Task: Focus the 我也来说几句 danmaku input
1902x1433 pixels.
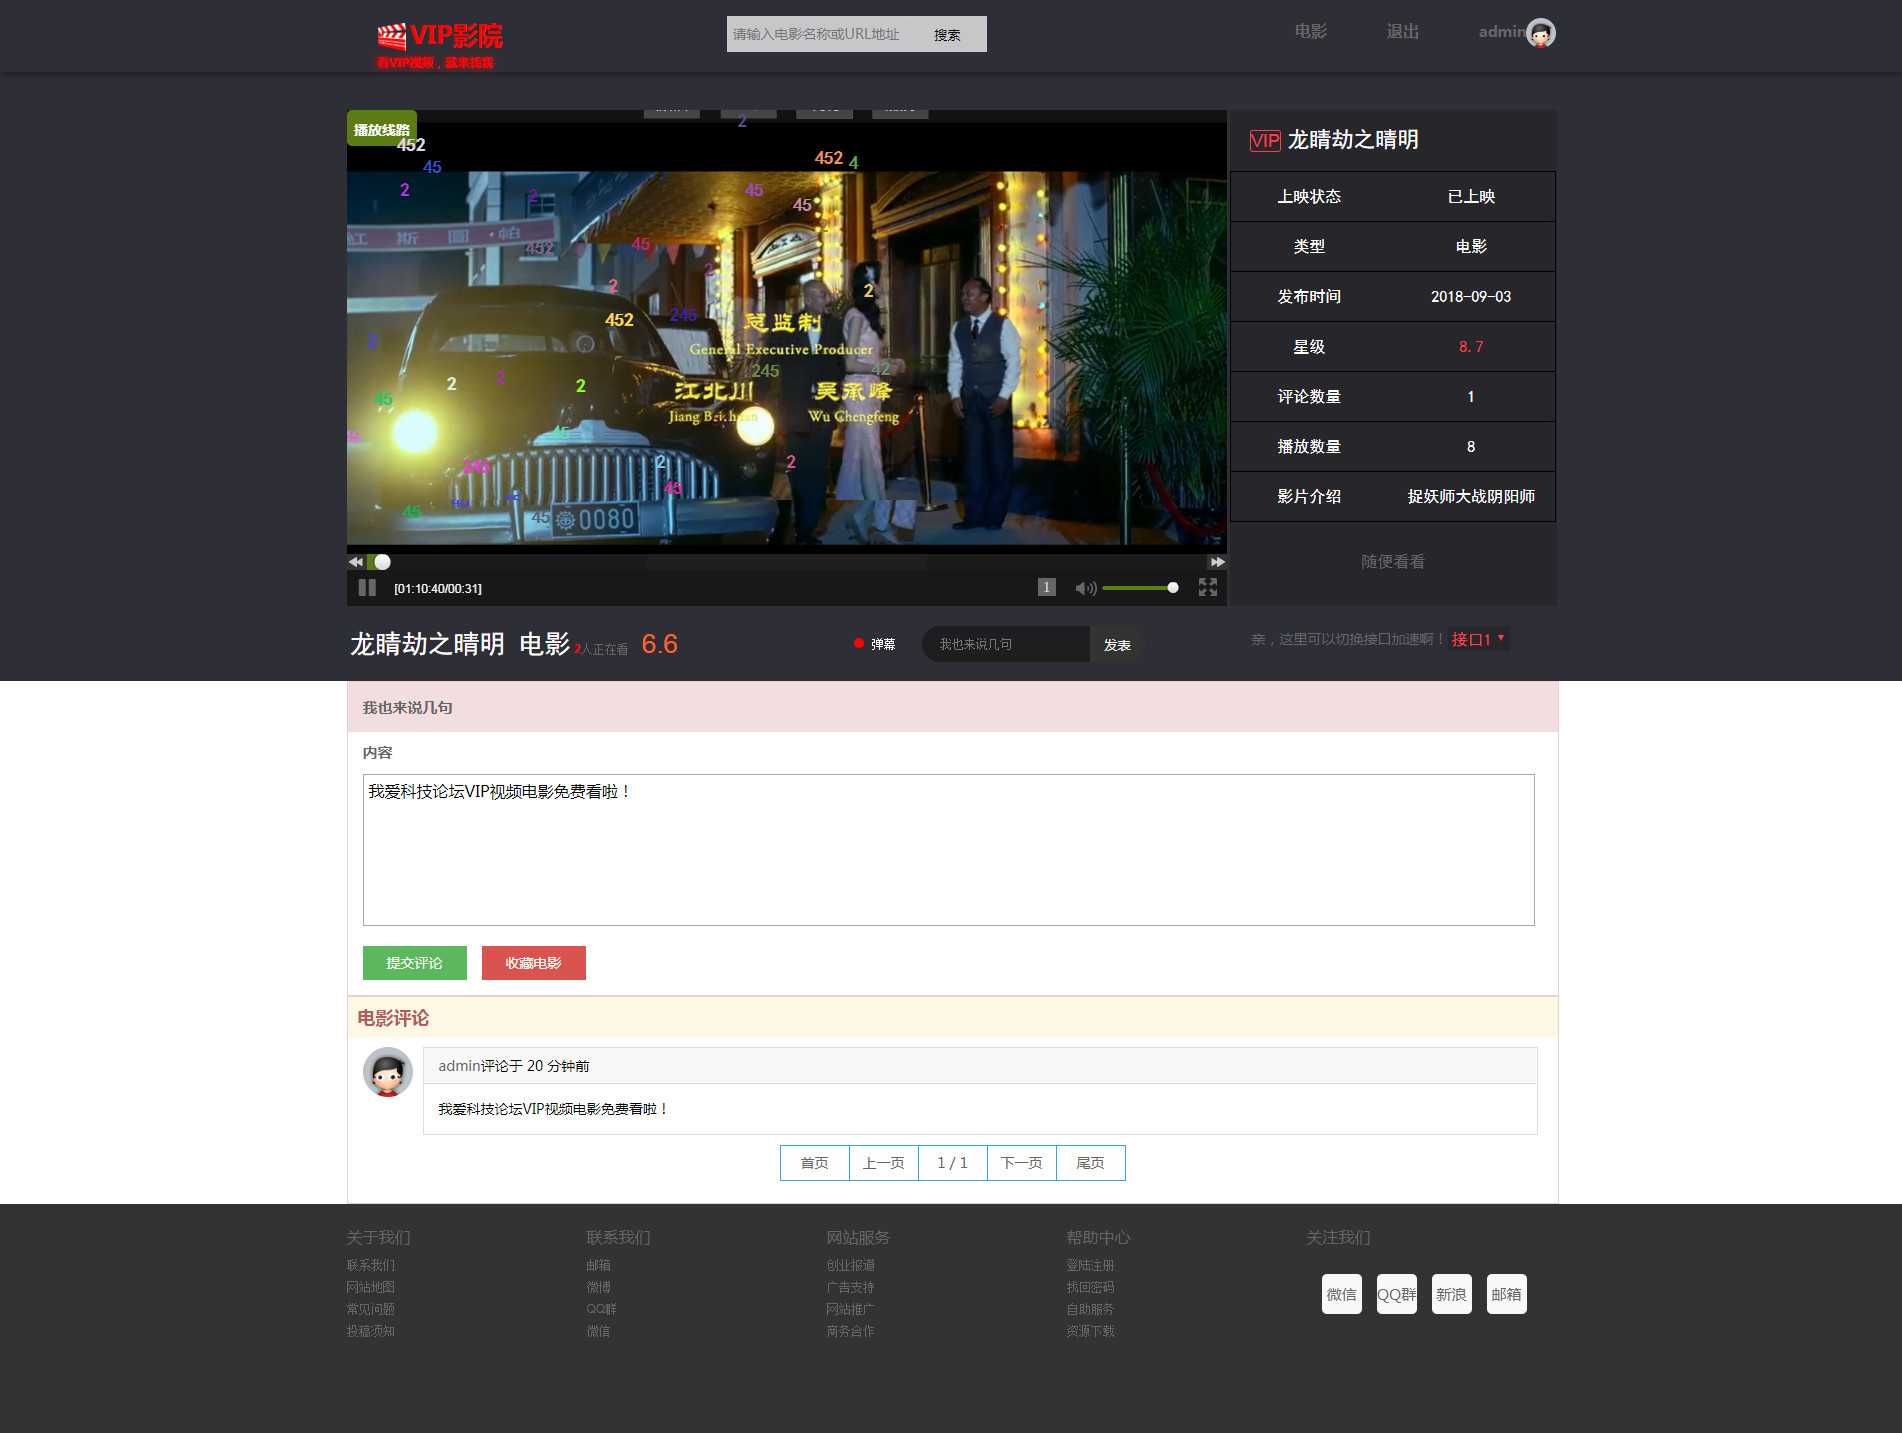Action: tap(1005, 644)
